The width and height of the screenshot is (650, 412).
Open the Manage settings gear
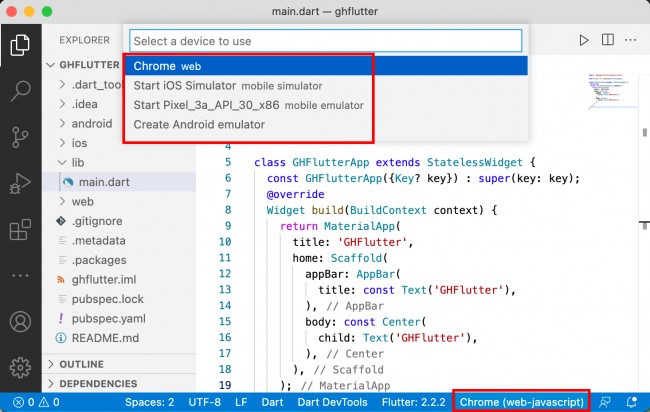[20, 368]
